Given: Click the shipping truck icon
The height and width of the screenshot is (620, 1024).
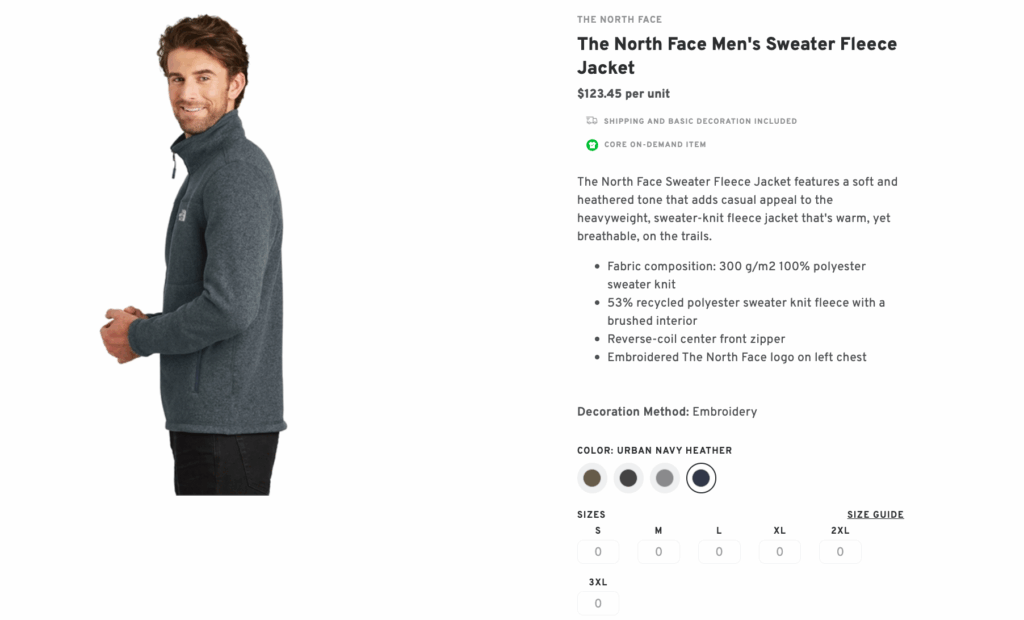Looking at the screenshot, I should coord(592,120).
